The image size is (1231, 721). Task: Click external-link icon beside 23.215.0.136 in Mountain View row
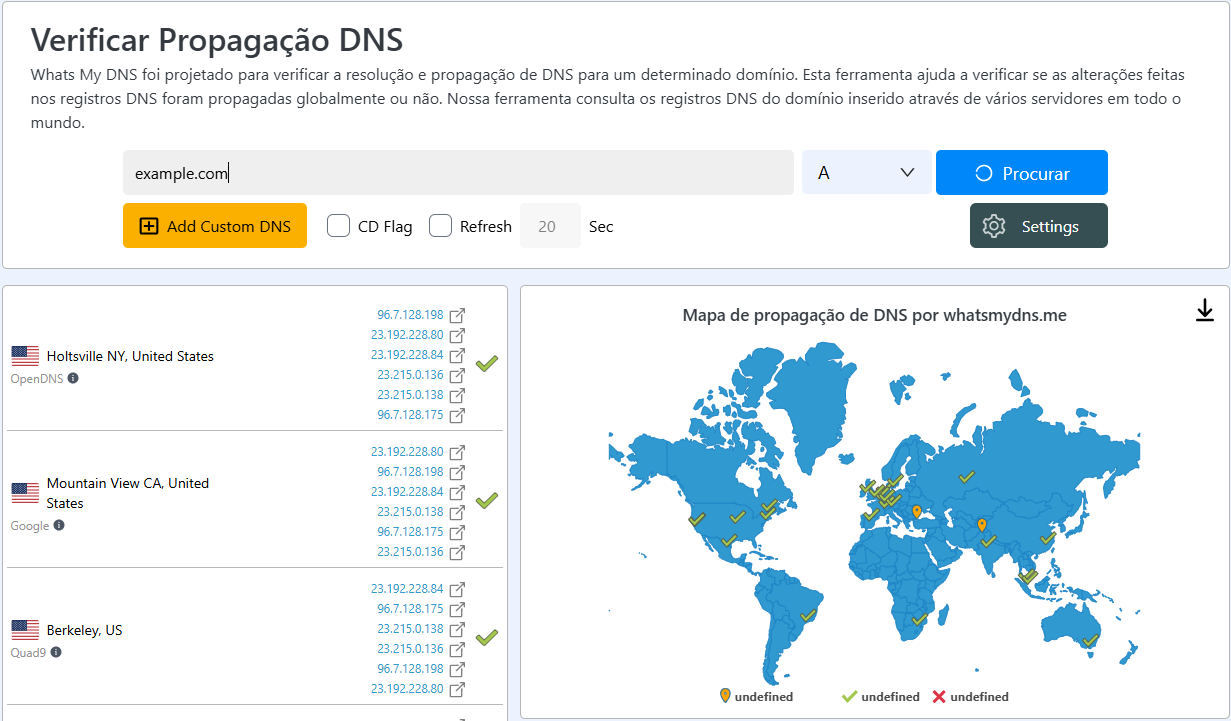click(x=457, y=552)
